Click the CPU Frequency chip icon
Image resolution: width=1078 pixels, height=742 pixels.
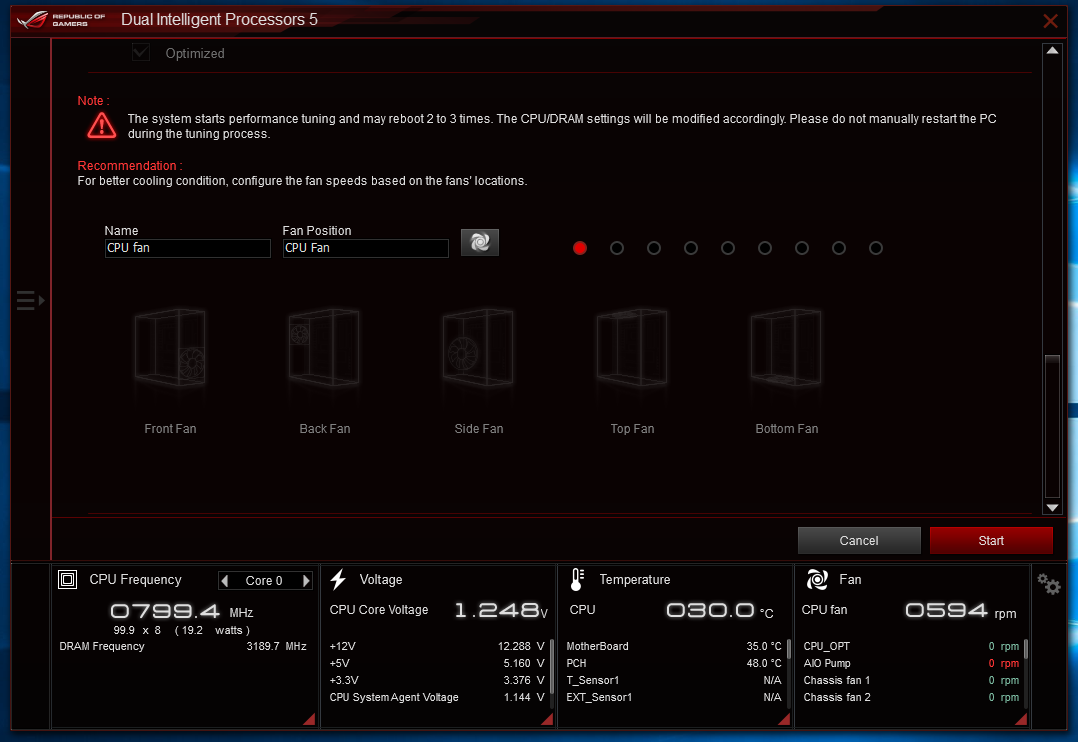coord(67,580)
